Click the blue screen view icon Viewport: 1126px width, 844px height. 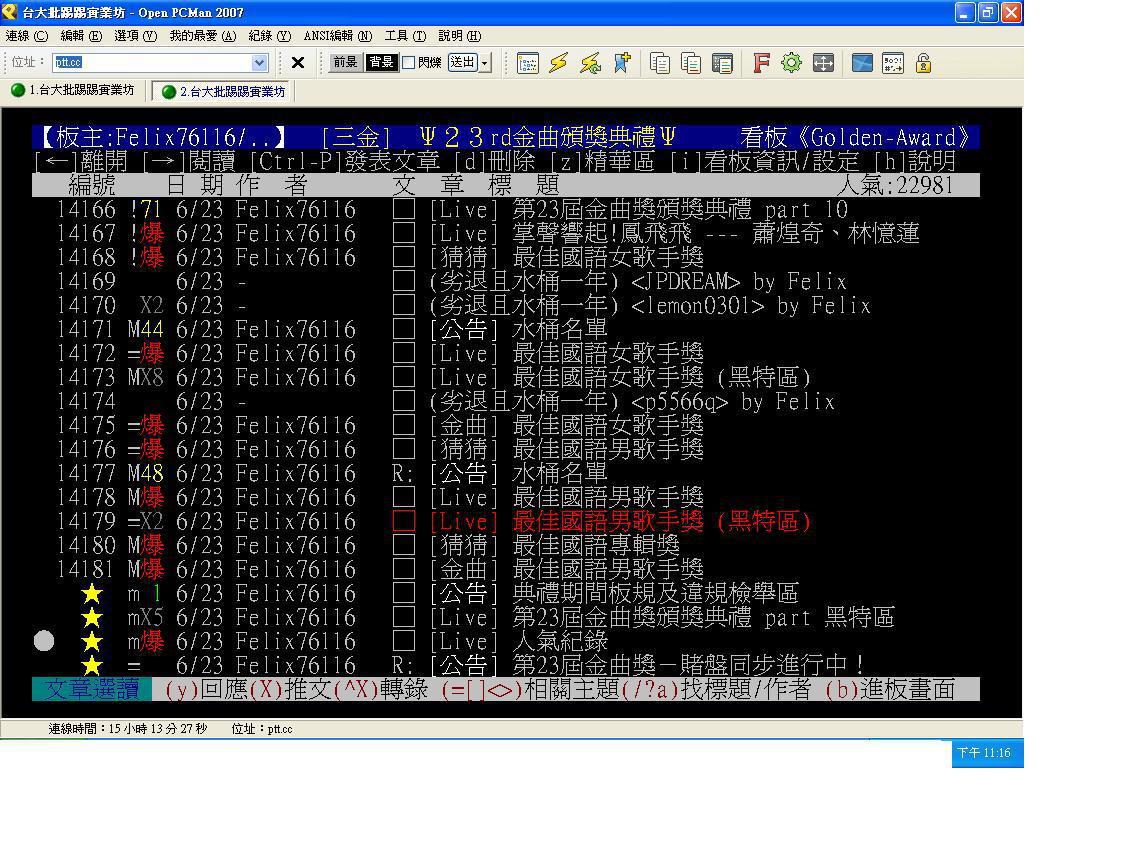pos(862,63)
